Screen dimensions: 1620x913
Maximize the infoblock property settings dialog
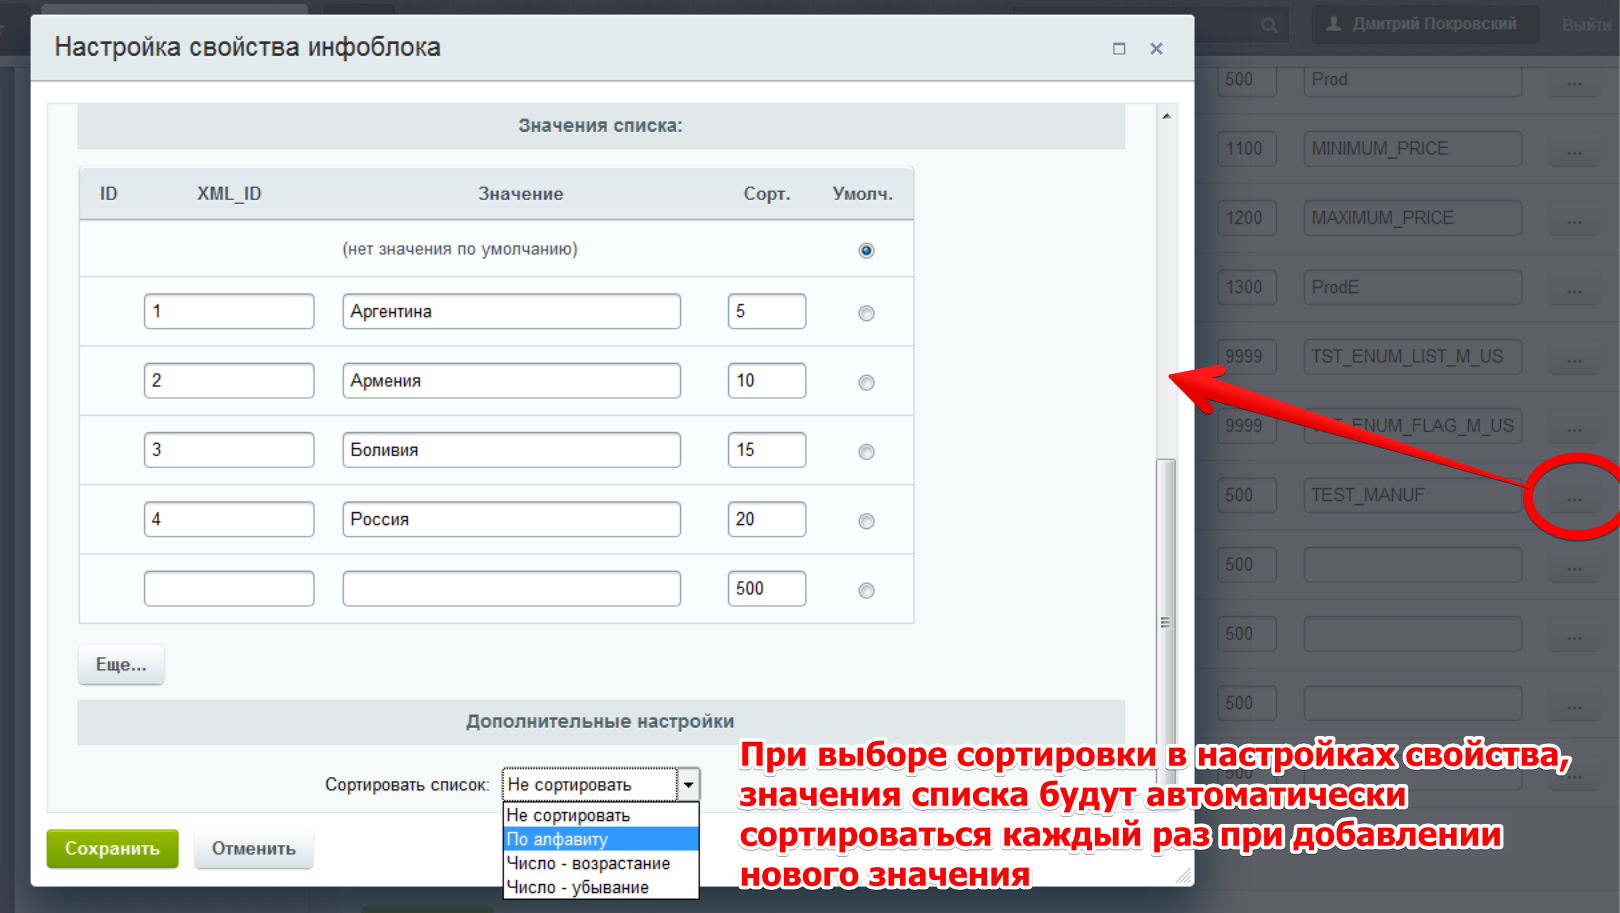(x=1119, y=48)
